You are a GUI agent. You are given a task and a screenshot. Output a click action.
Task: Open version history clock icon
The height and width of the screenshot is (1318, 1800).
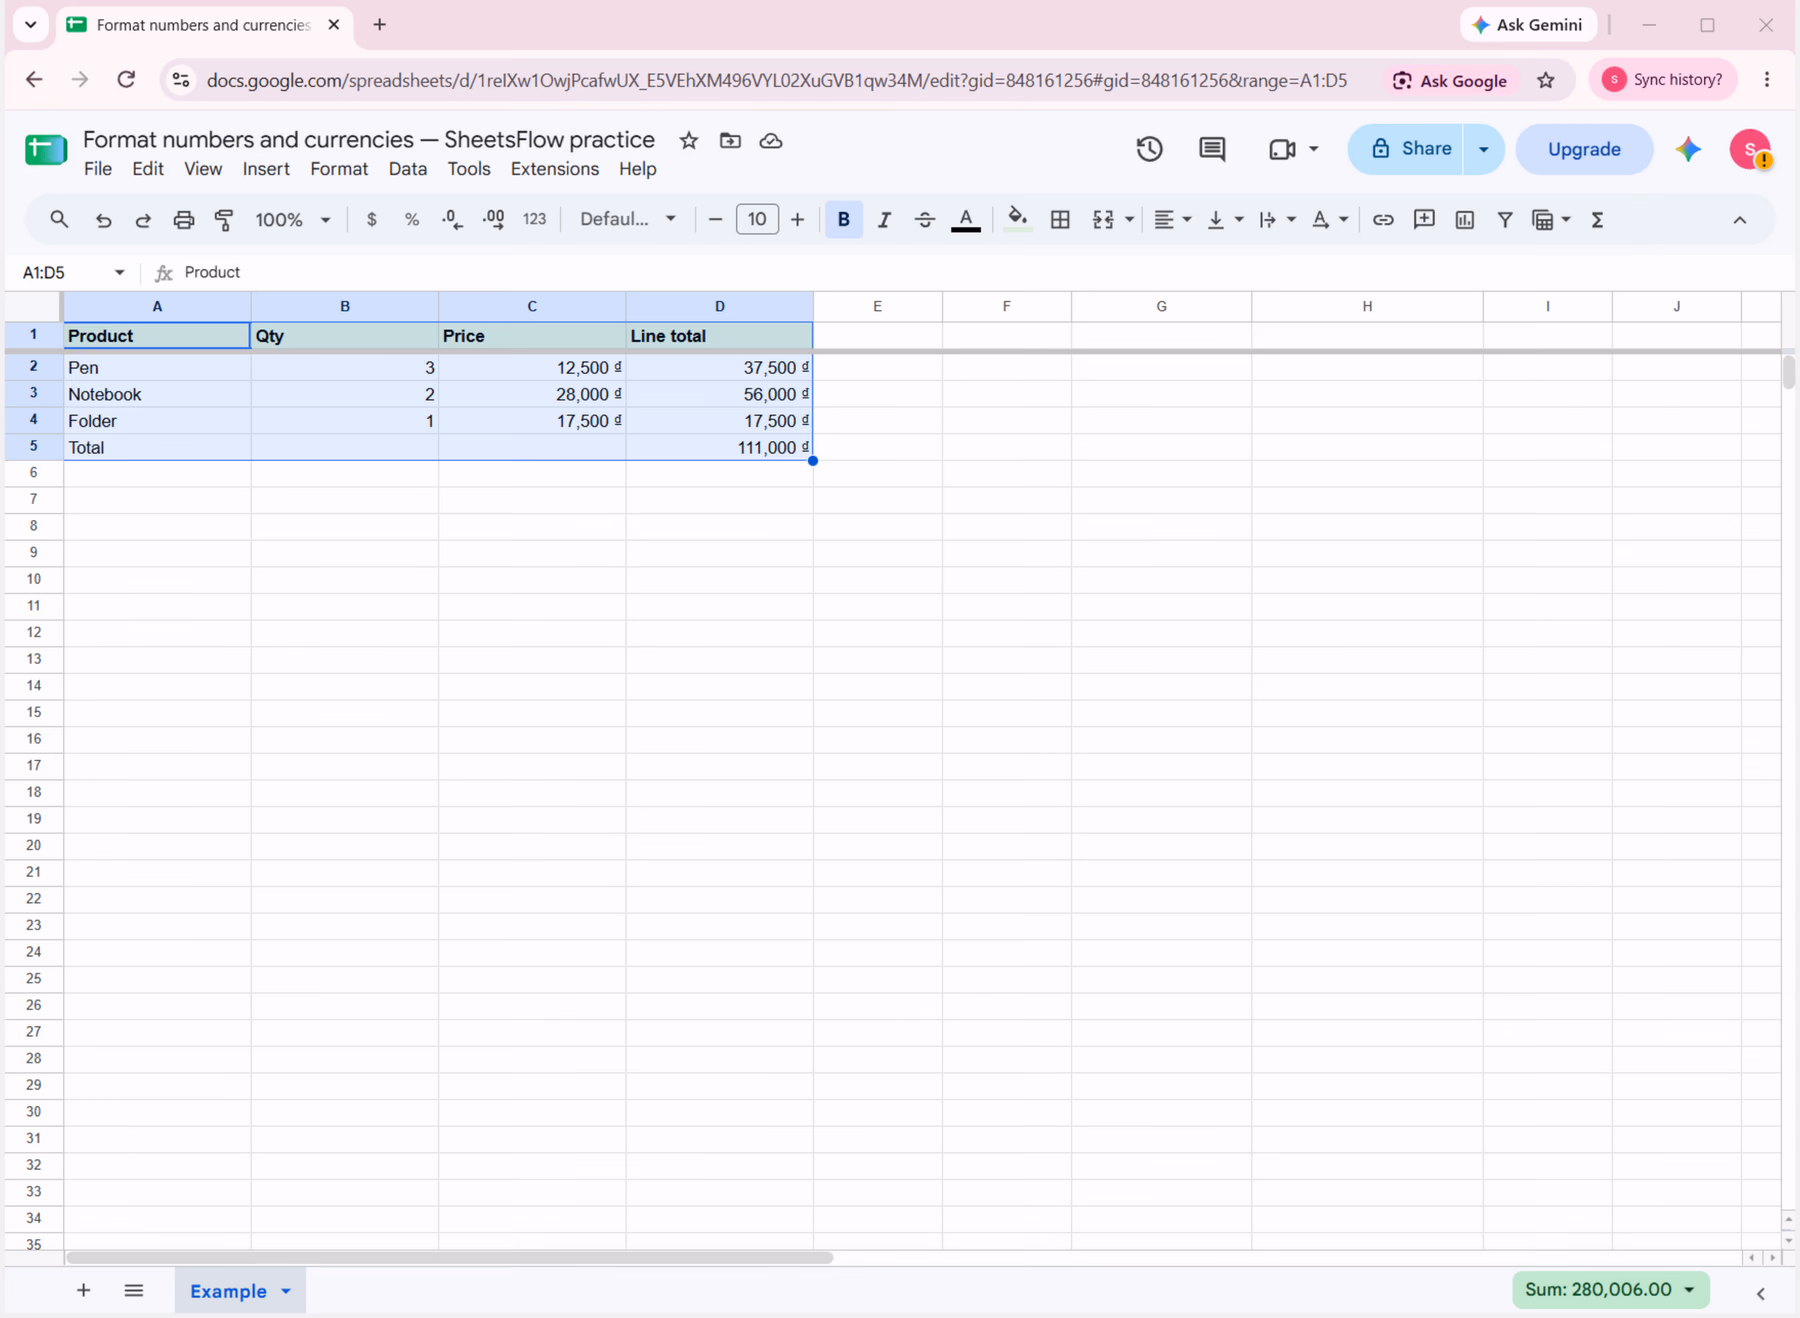click(1149, 149)
